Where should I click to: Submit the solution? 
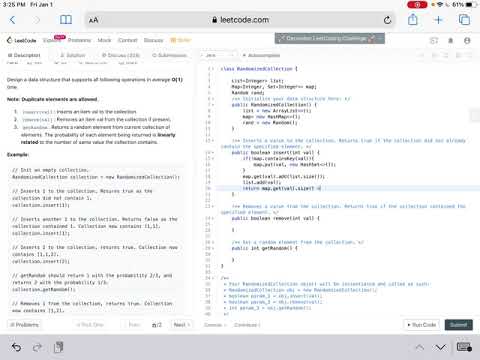pos(459,325)
